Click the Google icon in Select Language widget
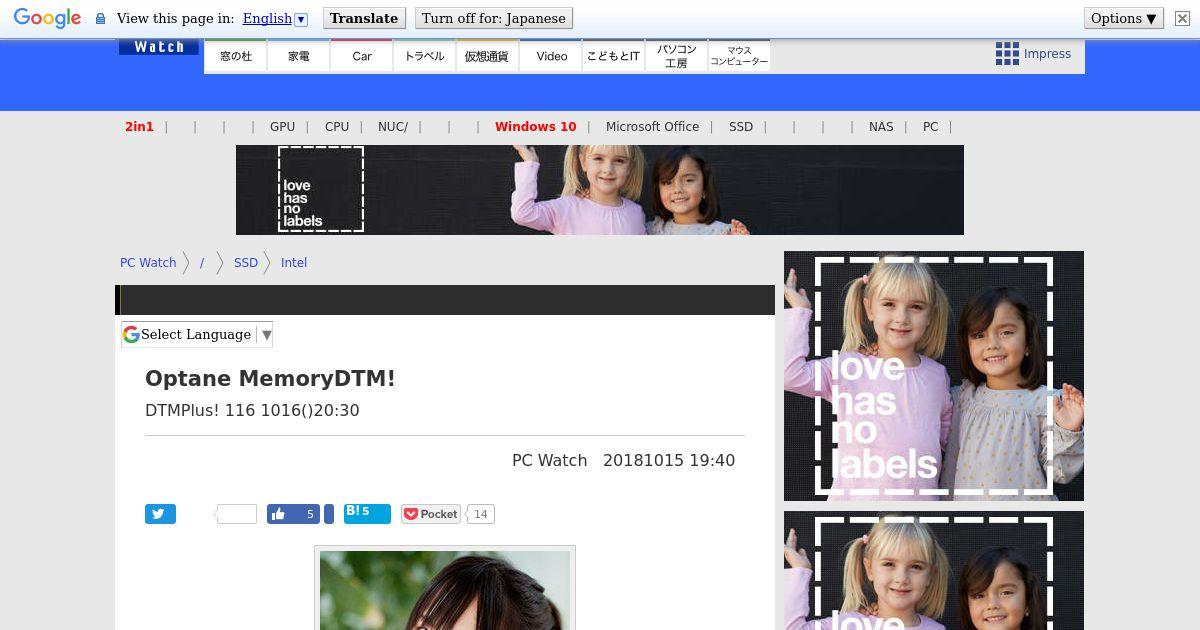Image resolution: width=1200 pixels, height=630 pixels. pyautogui.click(x=131, y=335)
